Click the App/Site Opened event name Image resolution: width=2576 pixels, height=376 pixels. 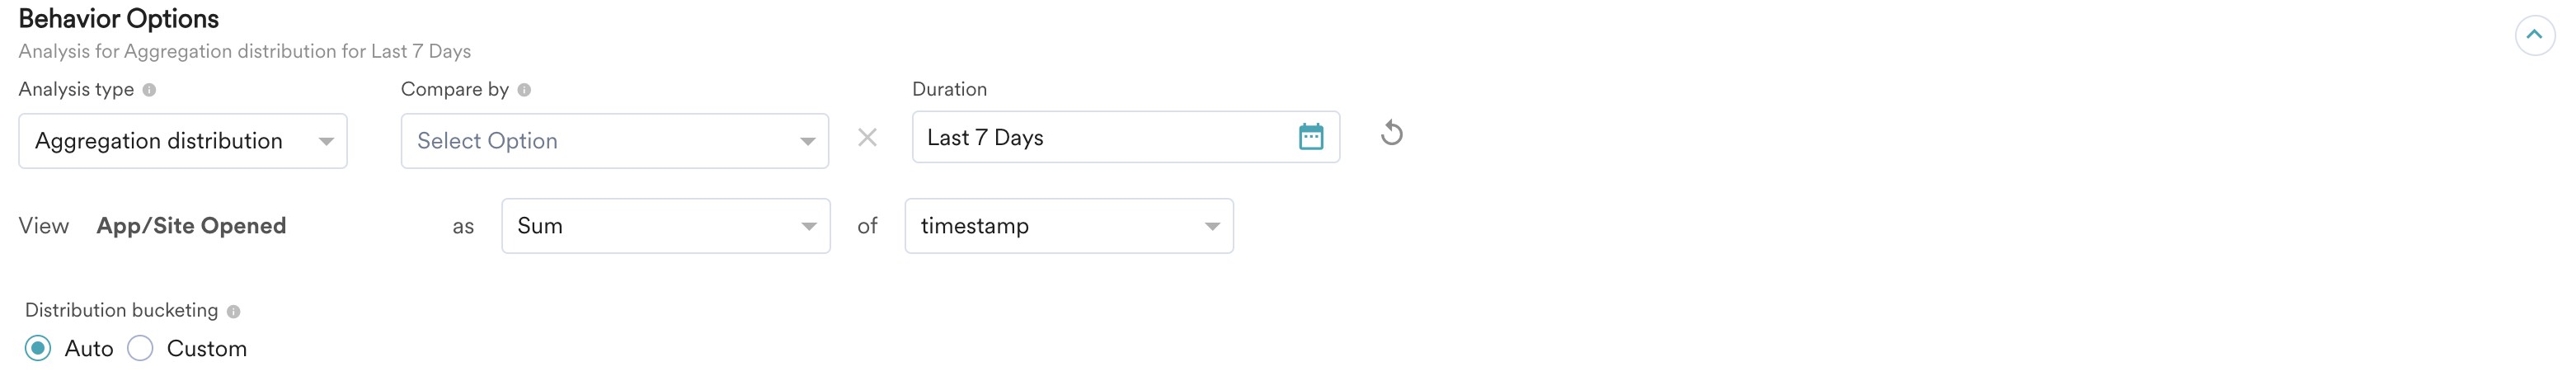[191, 226]
